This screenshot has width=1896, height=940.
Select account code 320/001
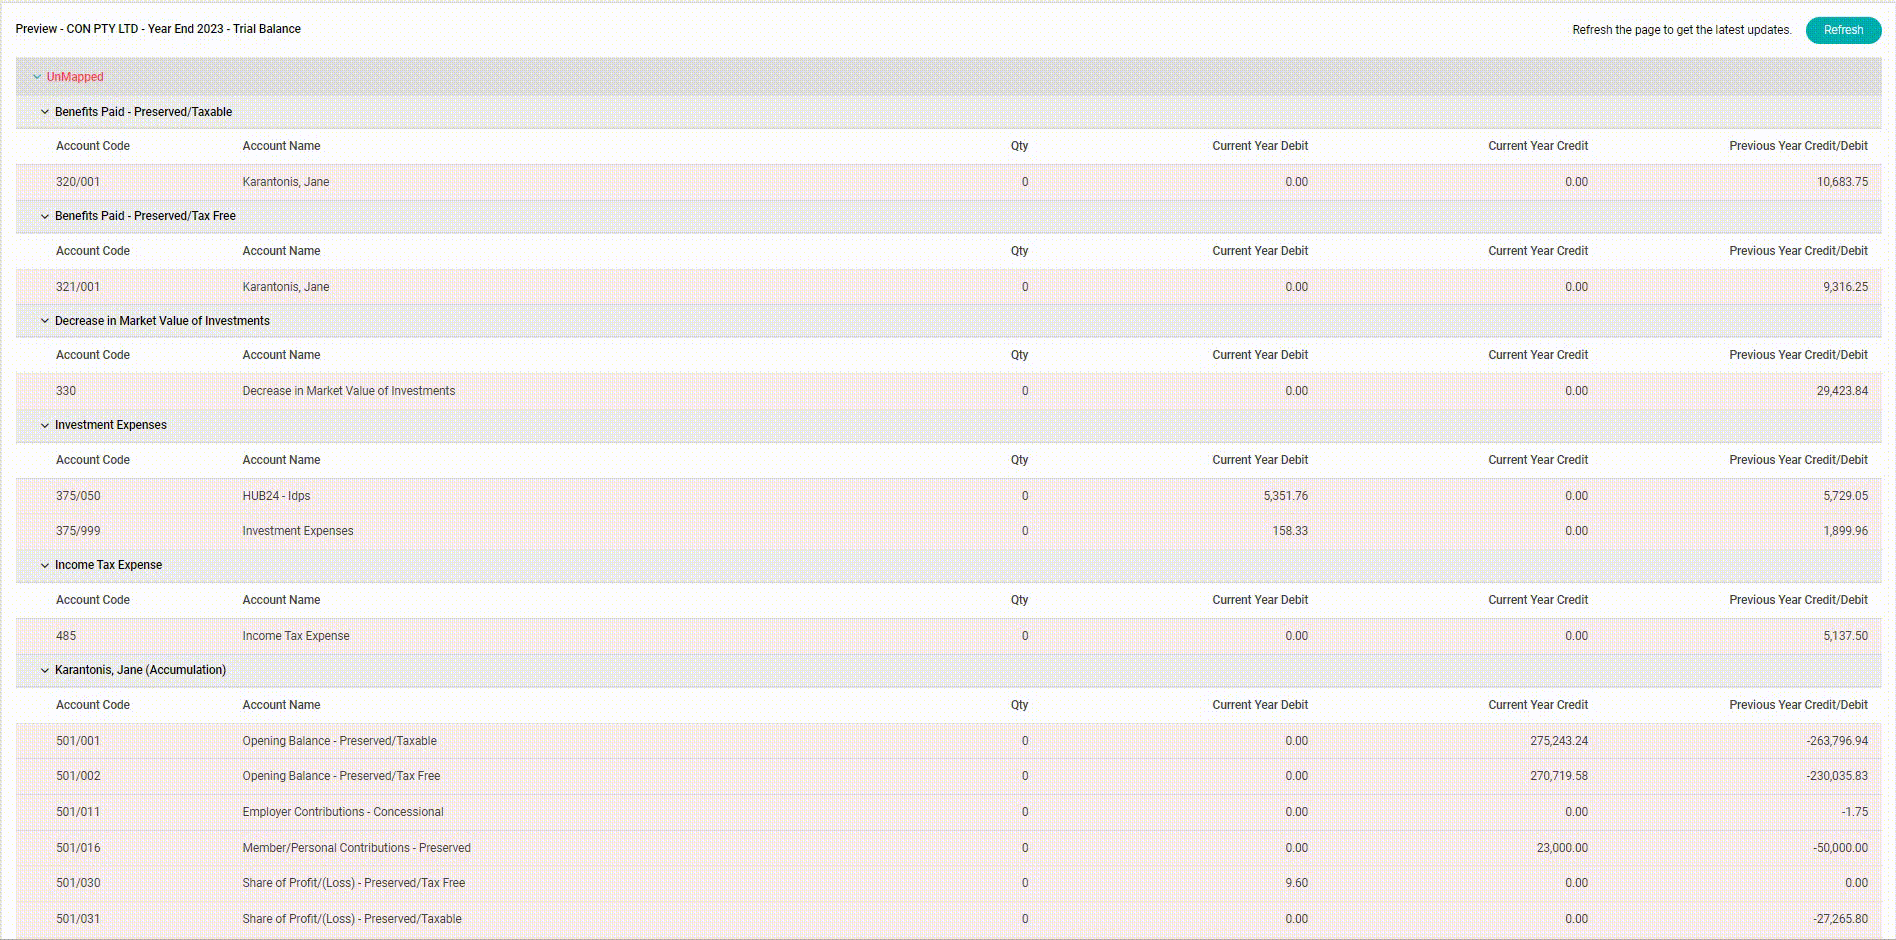pos(78,182)
